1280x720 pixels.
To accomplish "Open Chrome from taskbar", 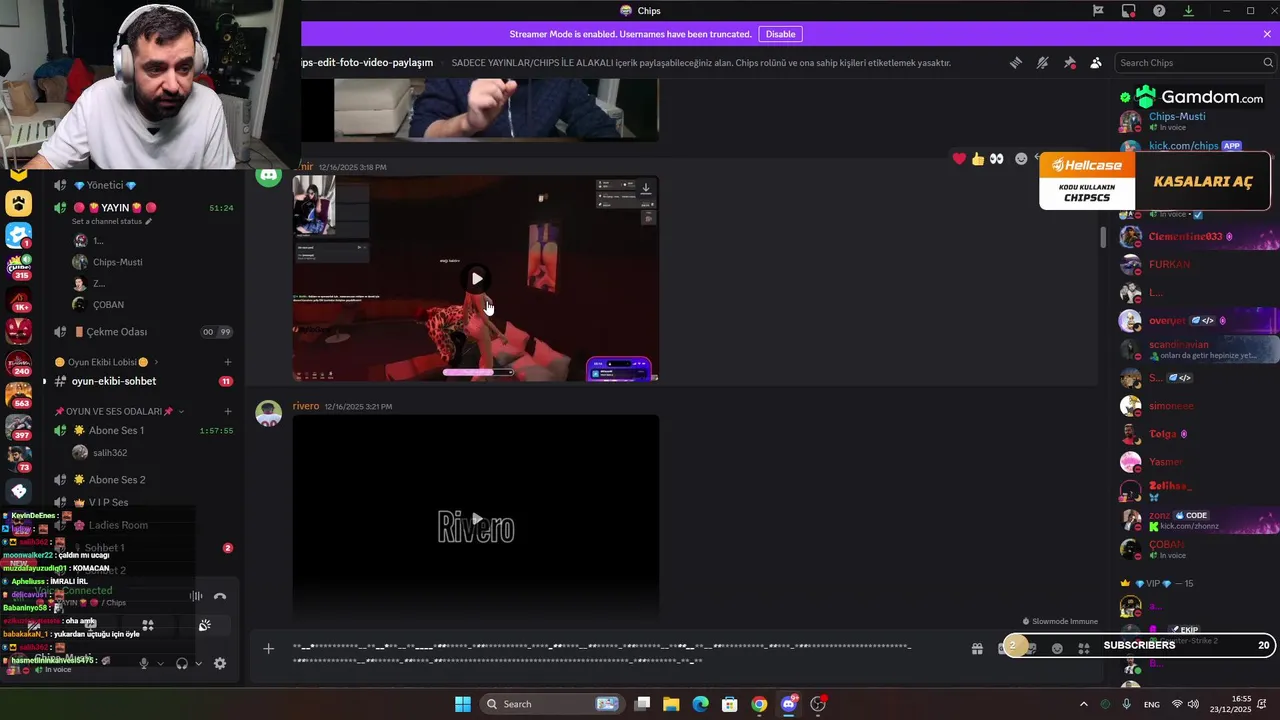I will pyautogui.click(x=759, y=704).
